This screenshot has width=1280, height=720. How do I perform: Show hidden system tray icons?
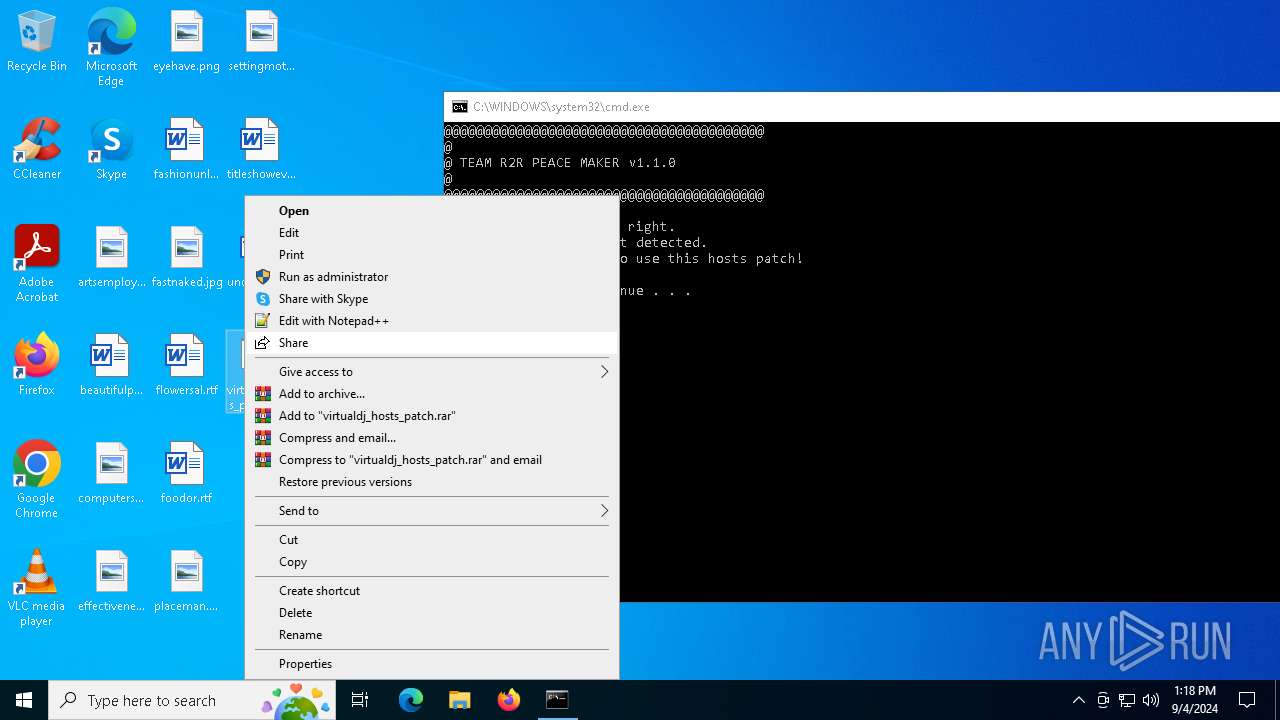click(x=1078, y=700)
